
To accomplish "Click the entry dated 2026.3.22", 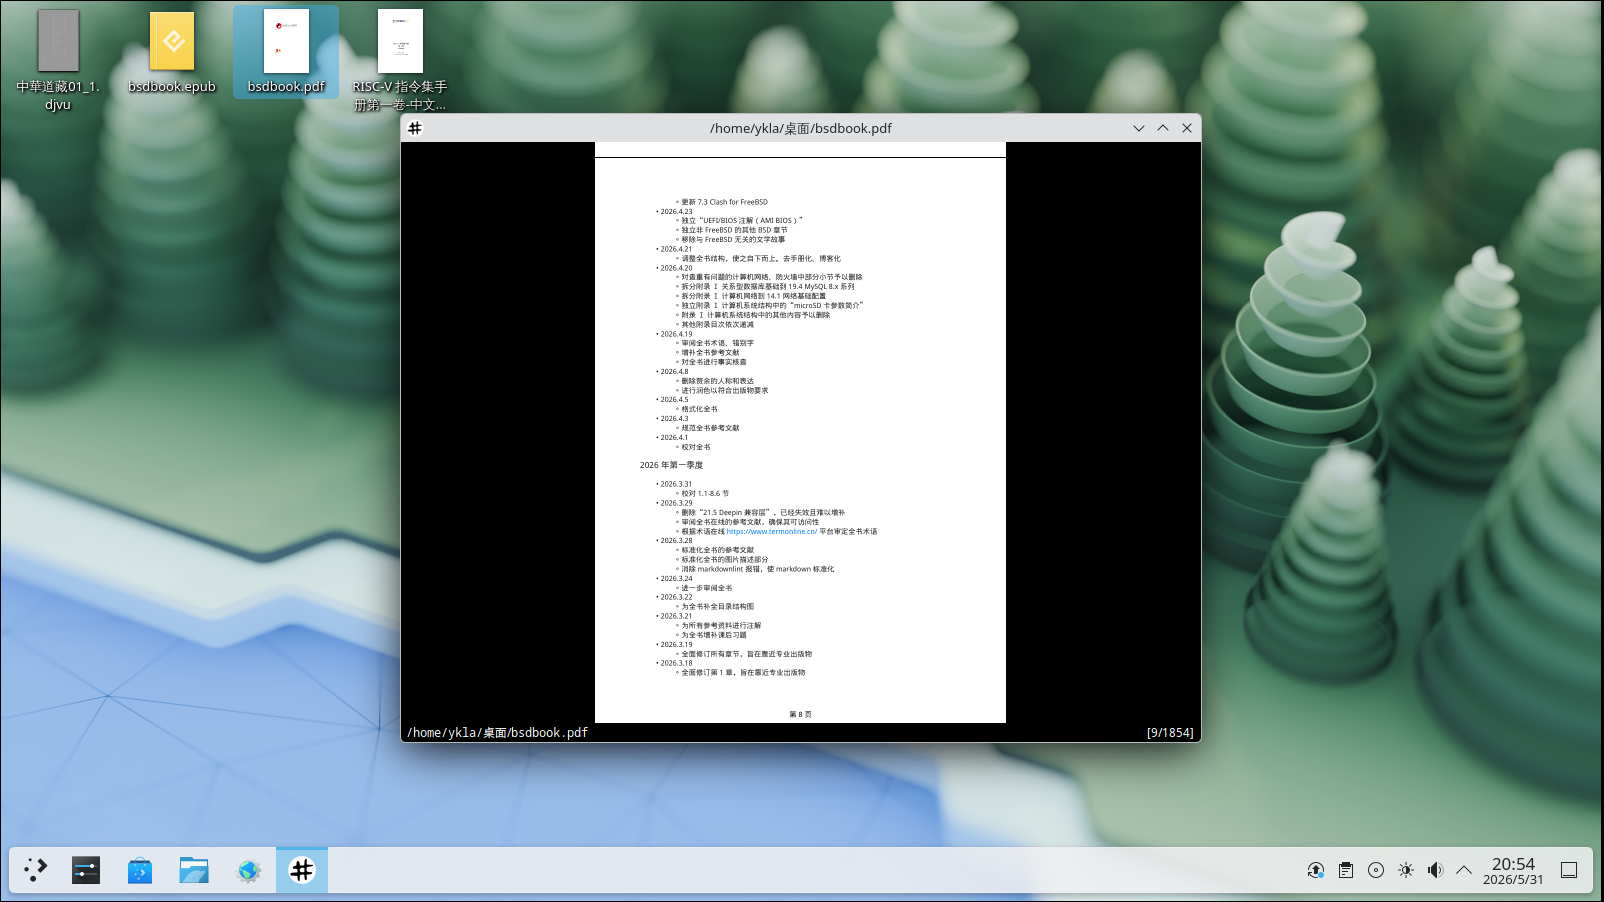I will tap(676, 597).
